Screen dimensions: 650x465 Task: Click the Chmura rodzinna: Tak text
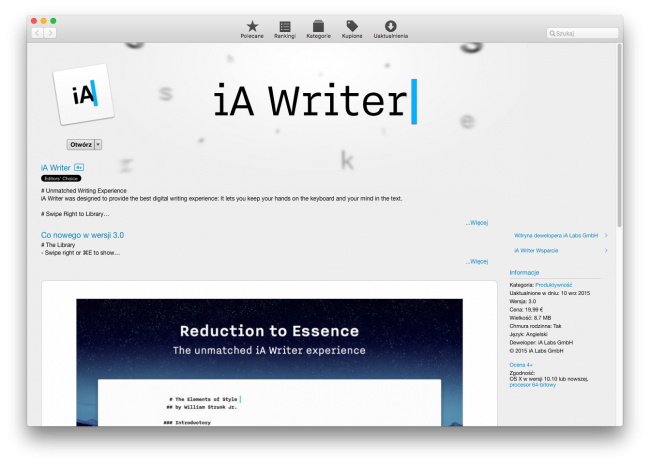pyautogui.click(x=535, y=326)
